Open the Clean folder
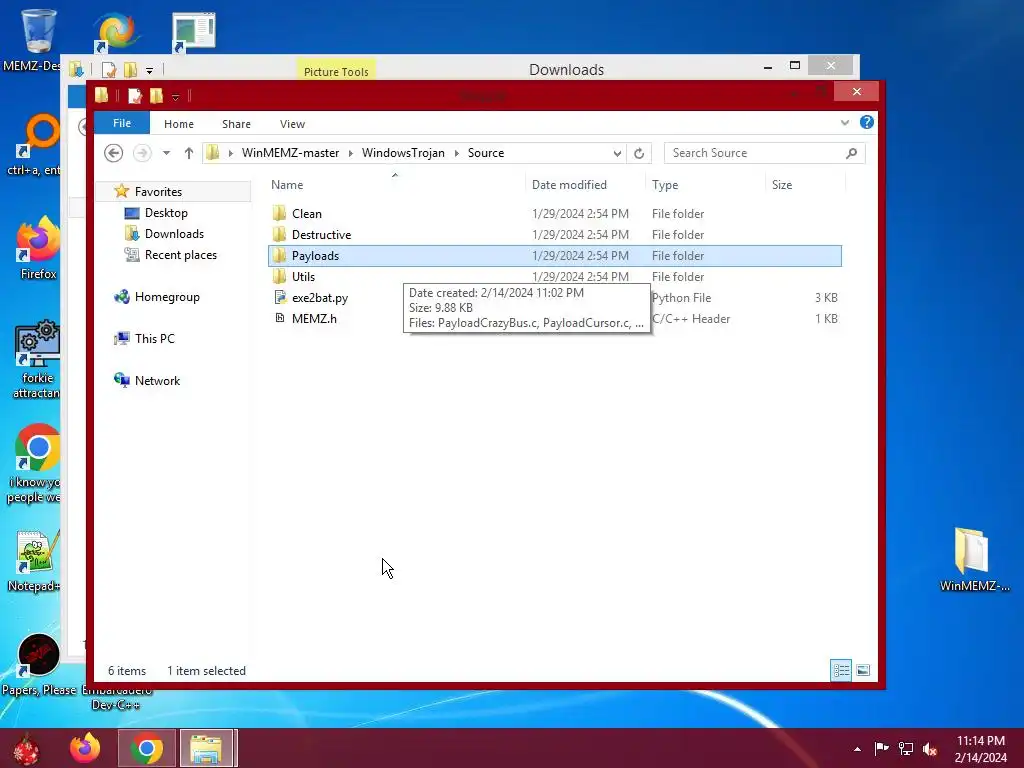 [306, 214]
